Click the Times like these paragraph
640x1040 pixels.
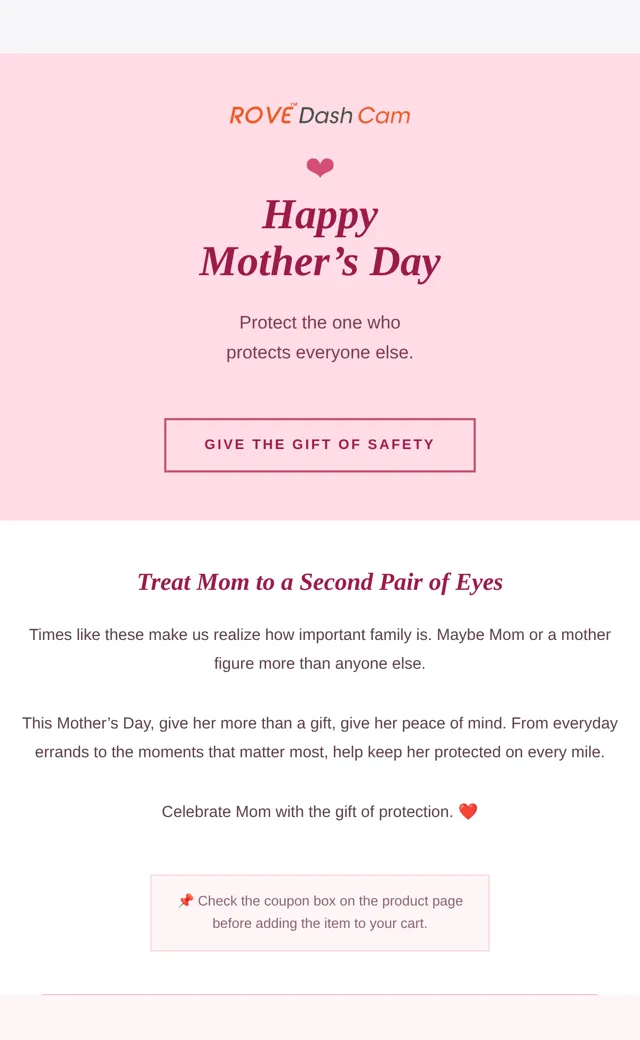[x=320, y=649]
